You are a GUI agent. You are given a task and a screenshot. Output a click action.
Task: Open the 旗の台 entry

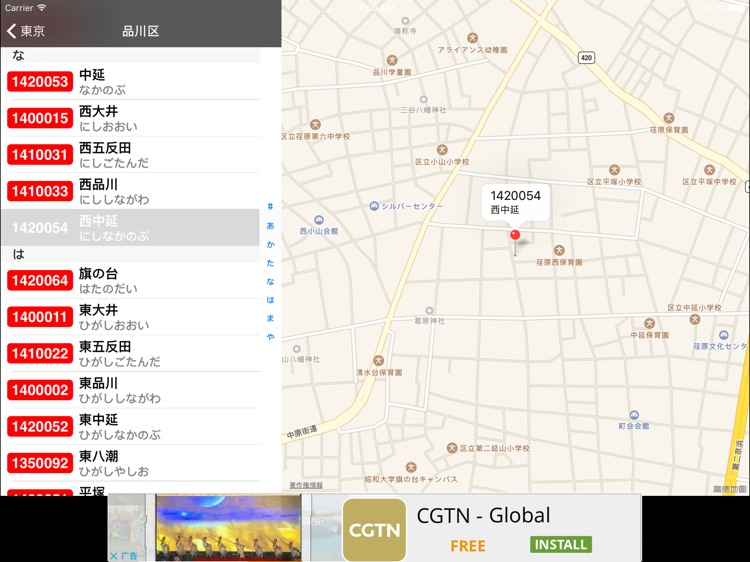click(x=131, y=280)
